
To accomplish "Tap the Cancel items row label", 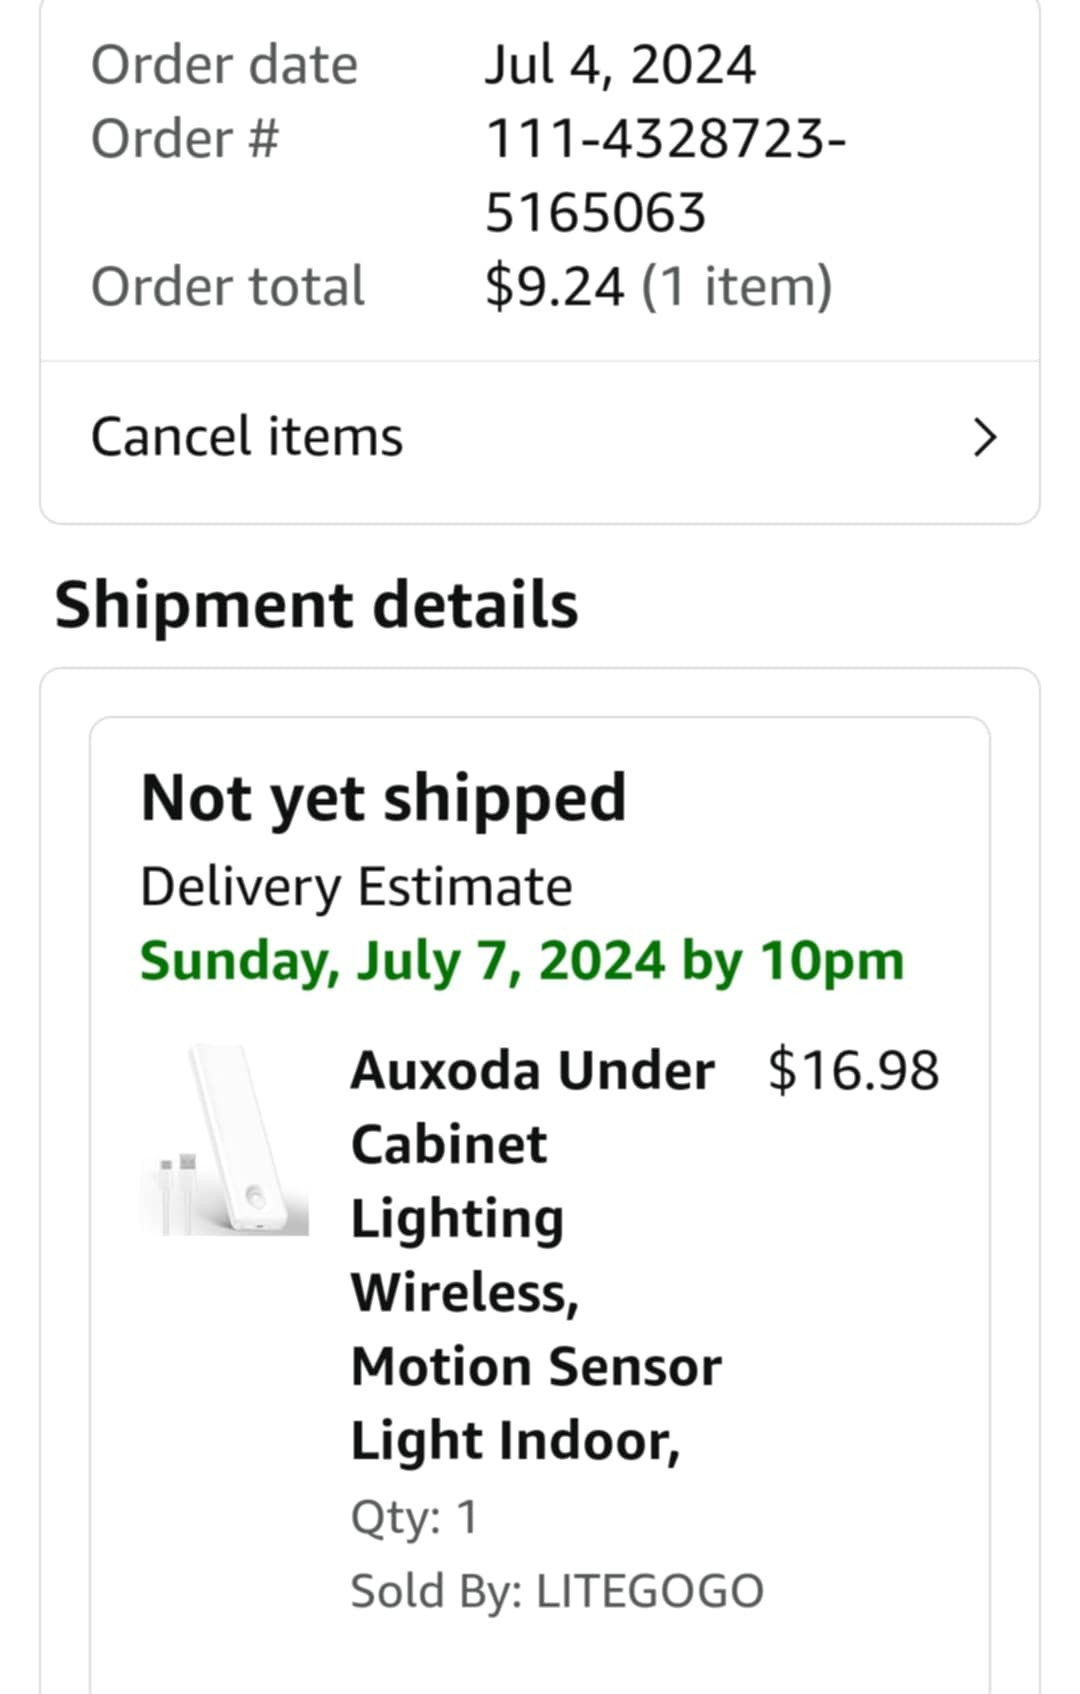I will [247, 437].
